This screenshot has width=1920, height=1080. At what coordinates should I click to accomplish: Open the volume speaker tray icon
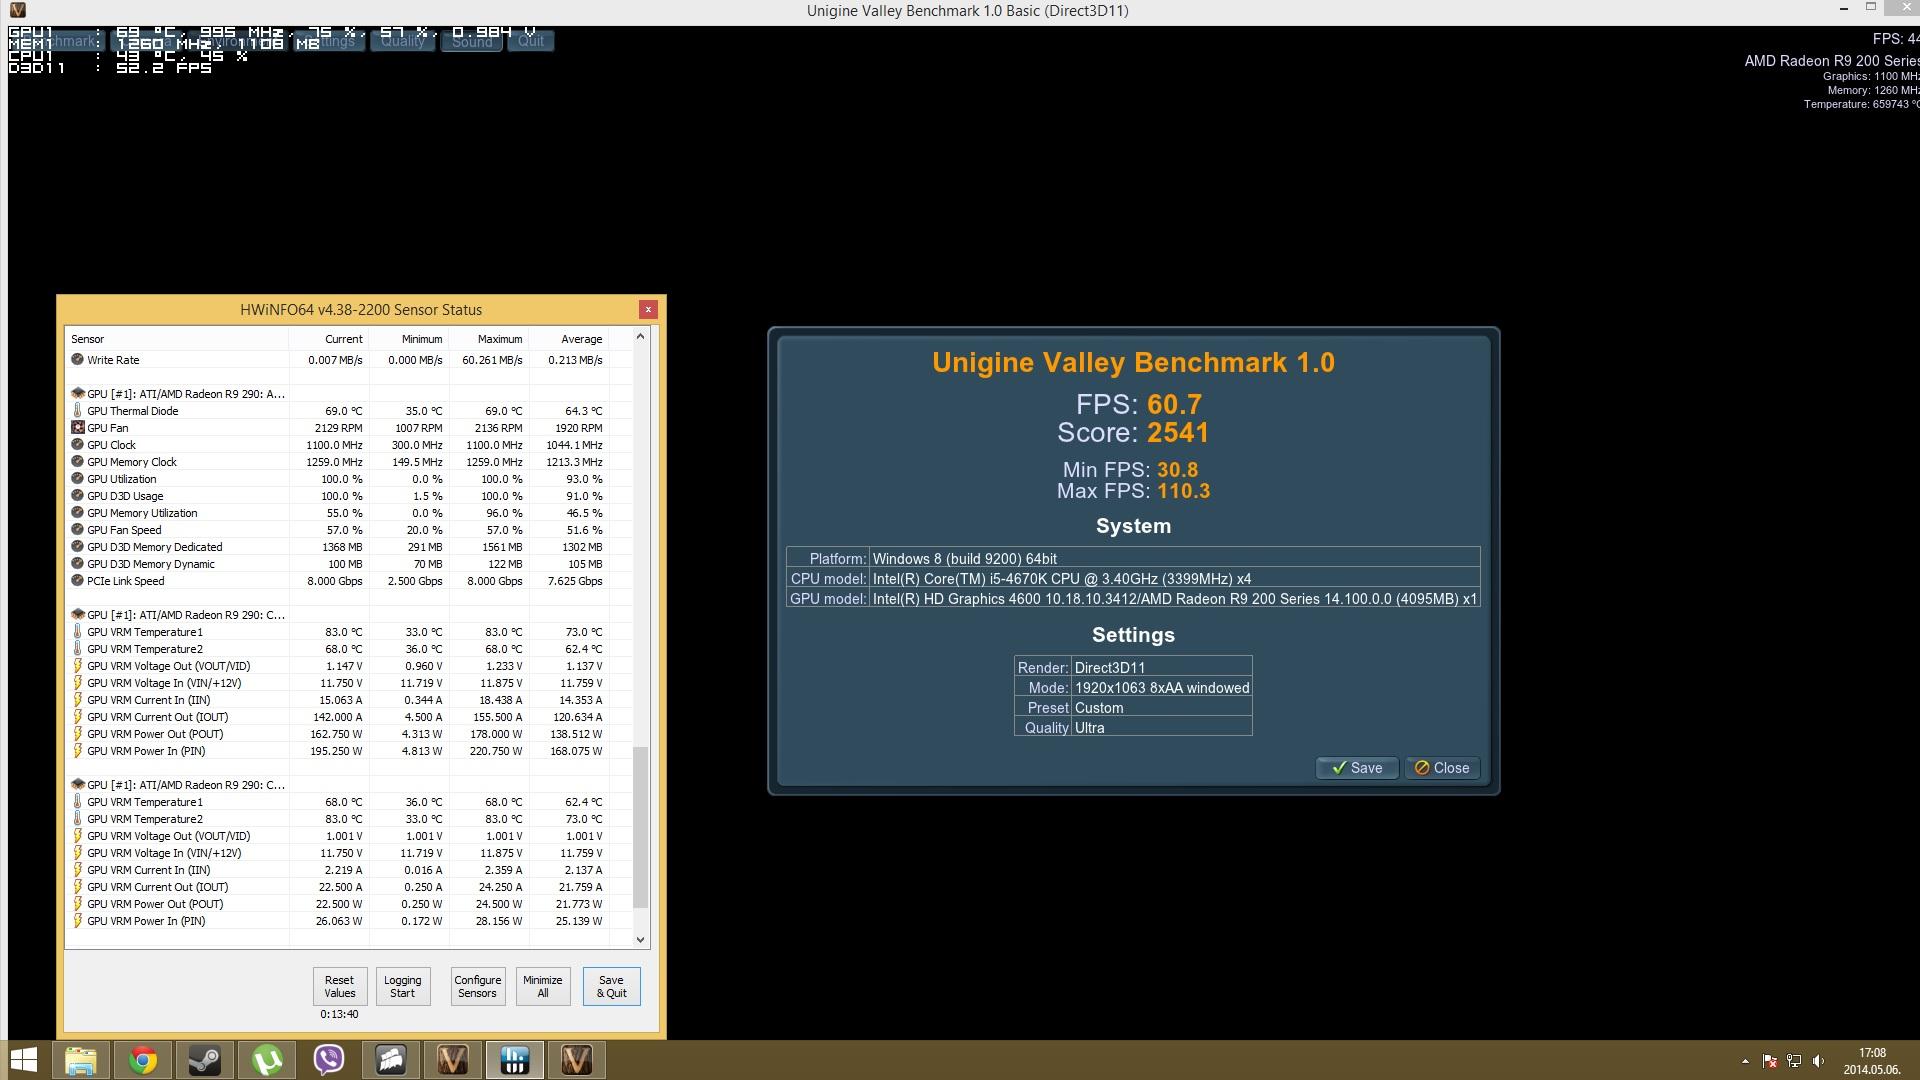(x=1818, y=1061)
